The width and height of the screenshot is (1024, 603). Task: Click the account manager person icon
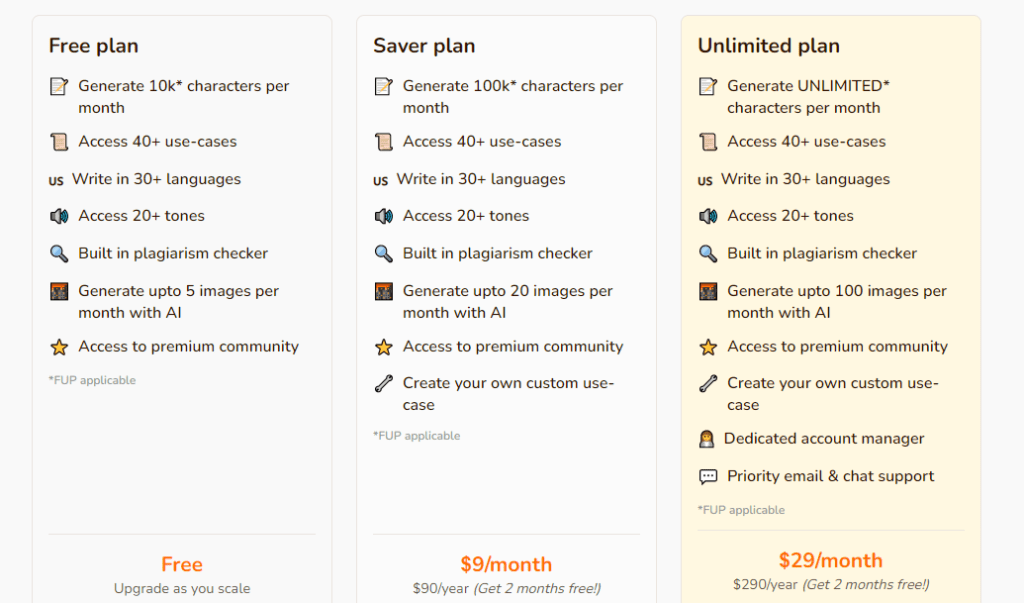(707, 439)
